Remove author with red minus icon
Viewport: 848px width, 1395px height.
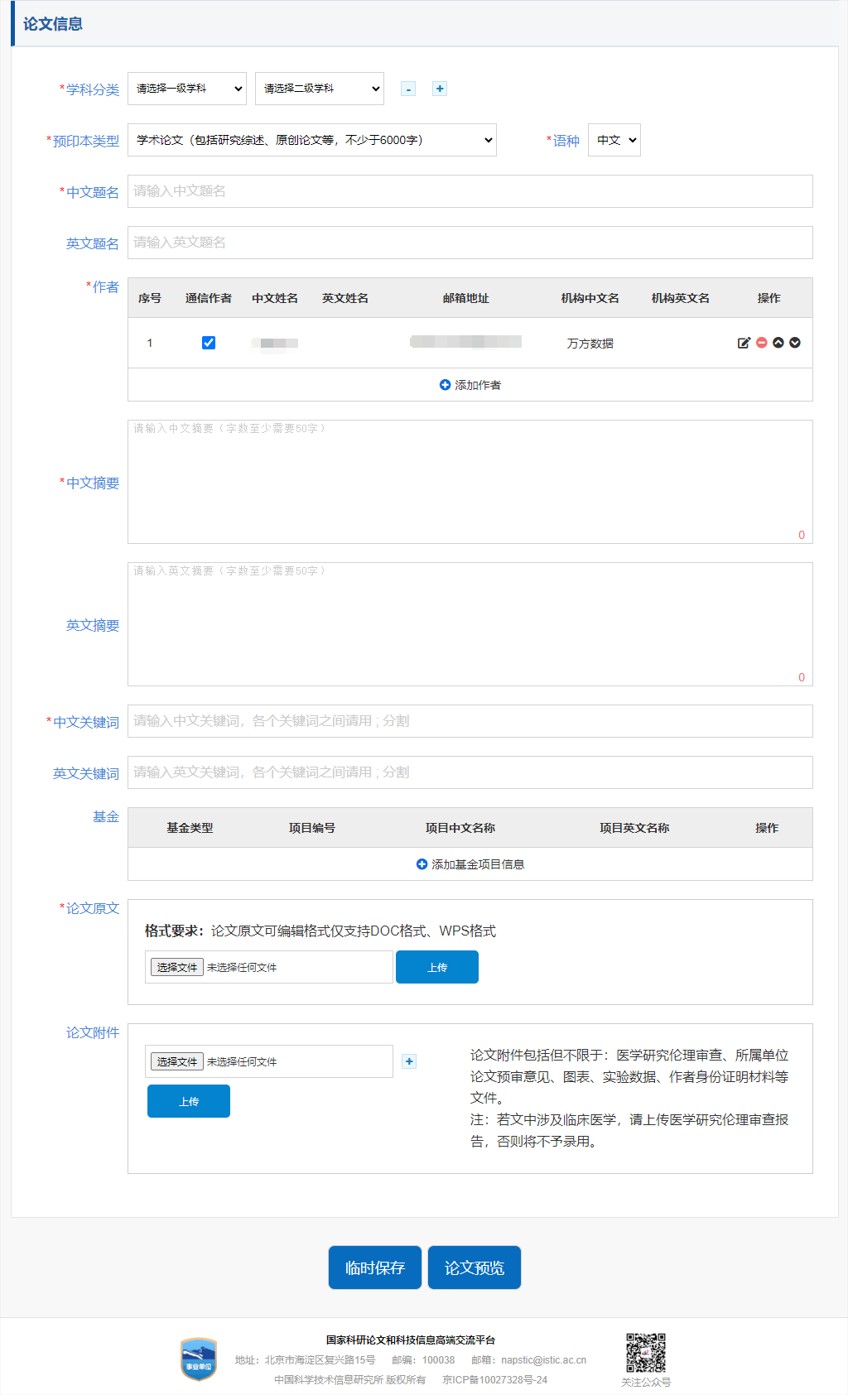pos(761,343)
